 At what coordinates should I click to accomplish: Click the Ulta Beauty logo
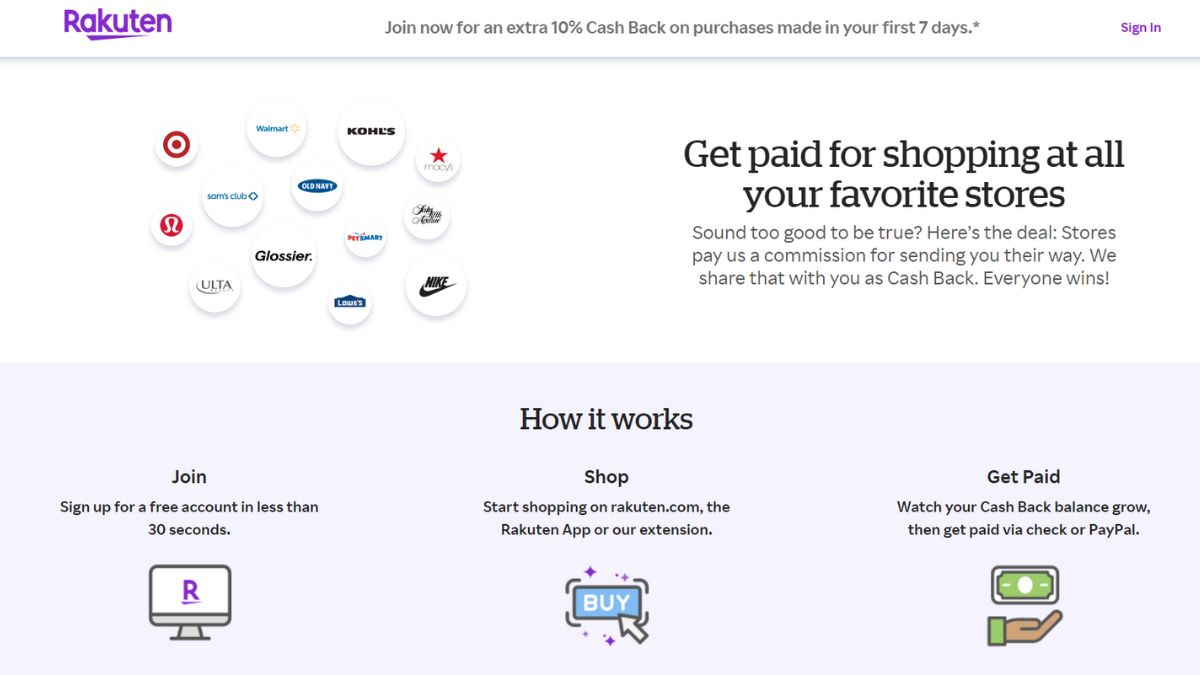click(214, 286)
